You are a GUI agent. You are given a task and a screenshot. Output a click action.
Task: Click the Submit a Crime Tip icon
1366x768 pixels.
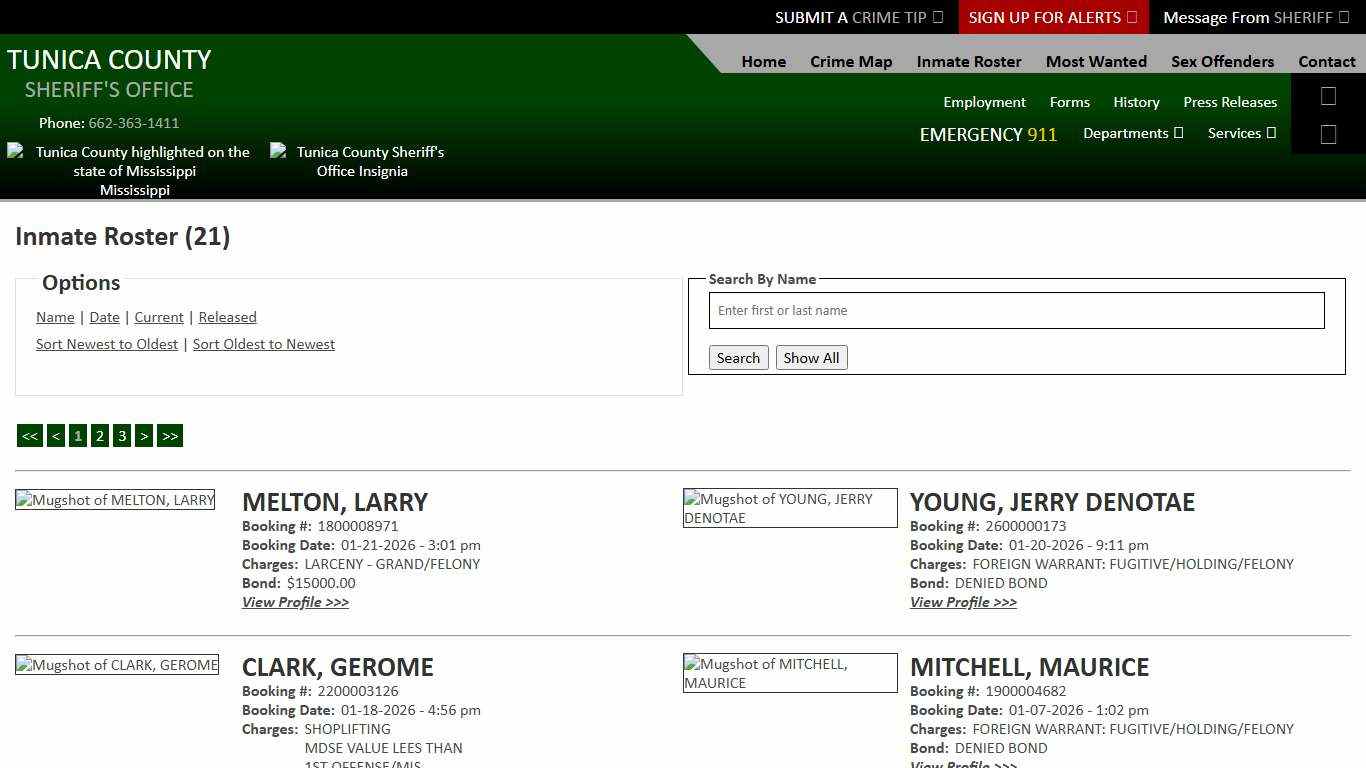(x=938, y=17)
